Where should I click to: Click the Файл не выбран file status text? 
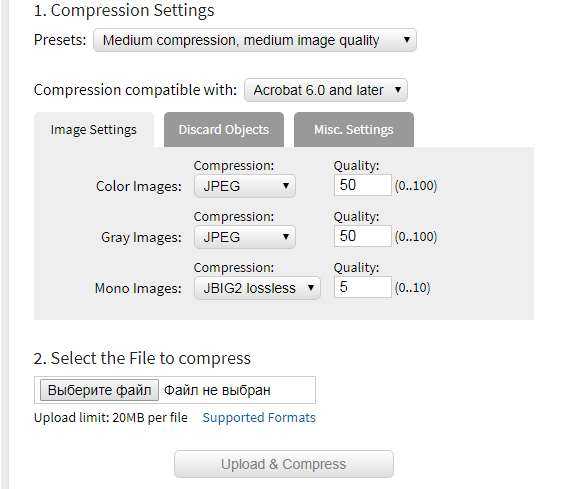[217, 390]
